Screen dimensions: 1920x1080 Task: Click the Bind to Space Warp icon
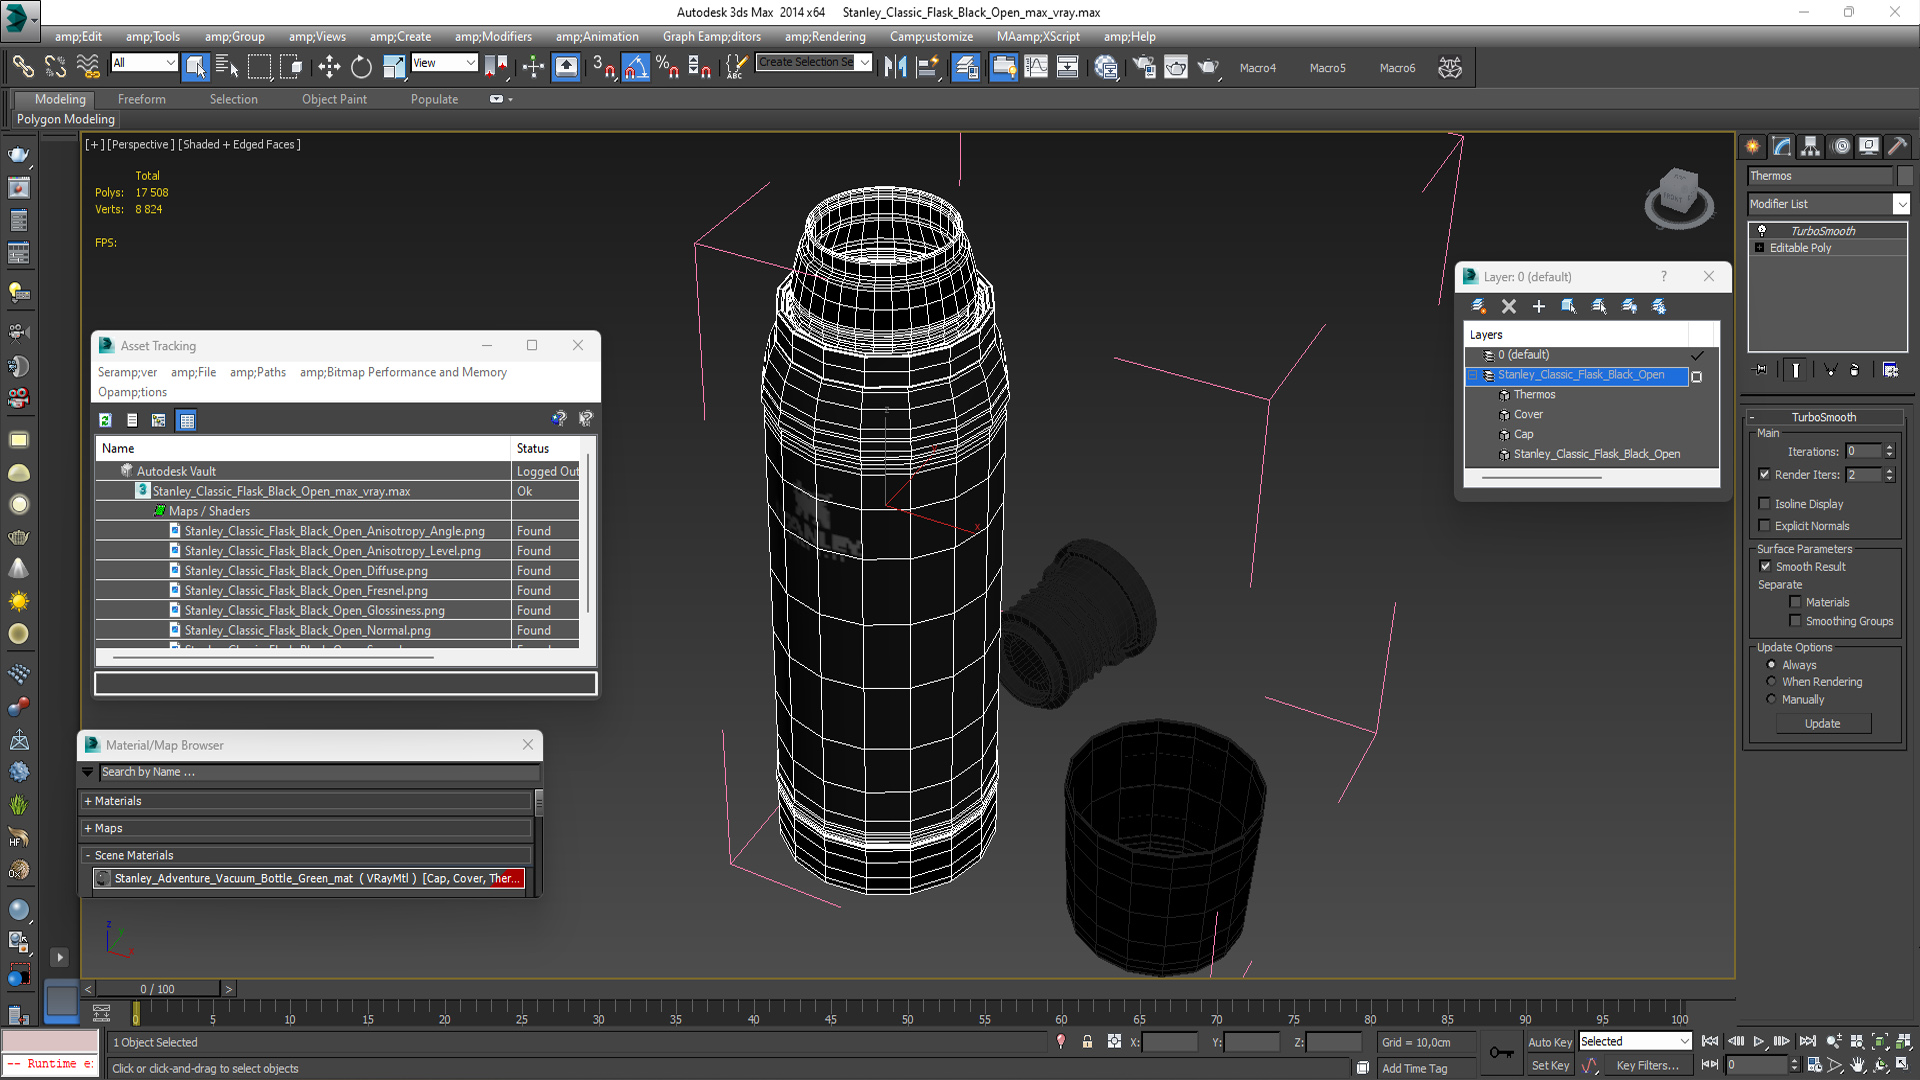pyautogui.click(x=89, y=67)
